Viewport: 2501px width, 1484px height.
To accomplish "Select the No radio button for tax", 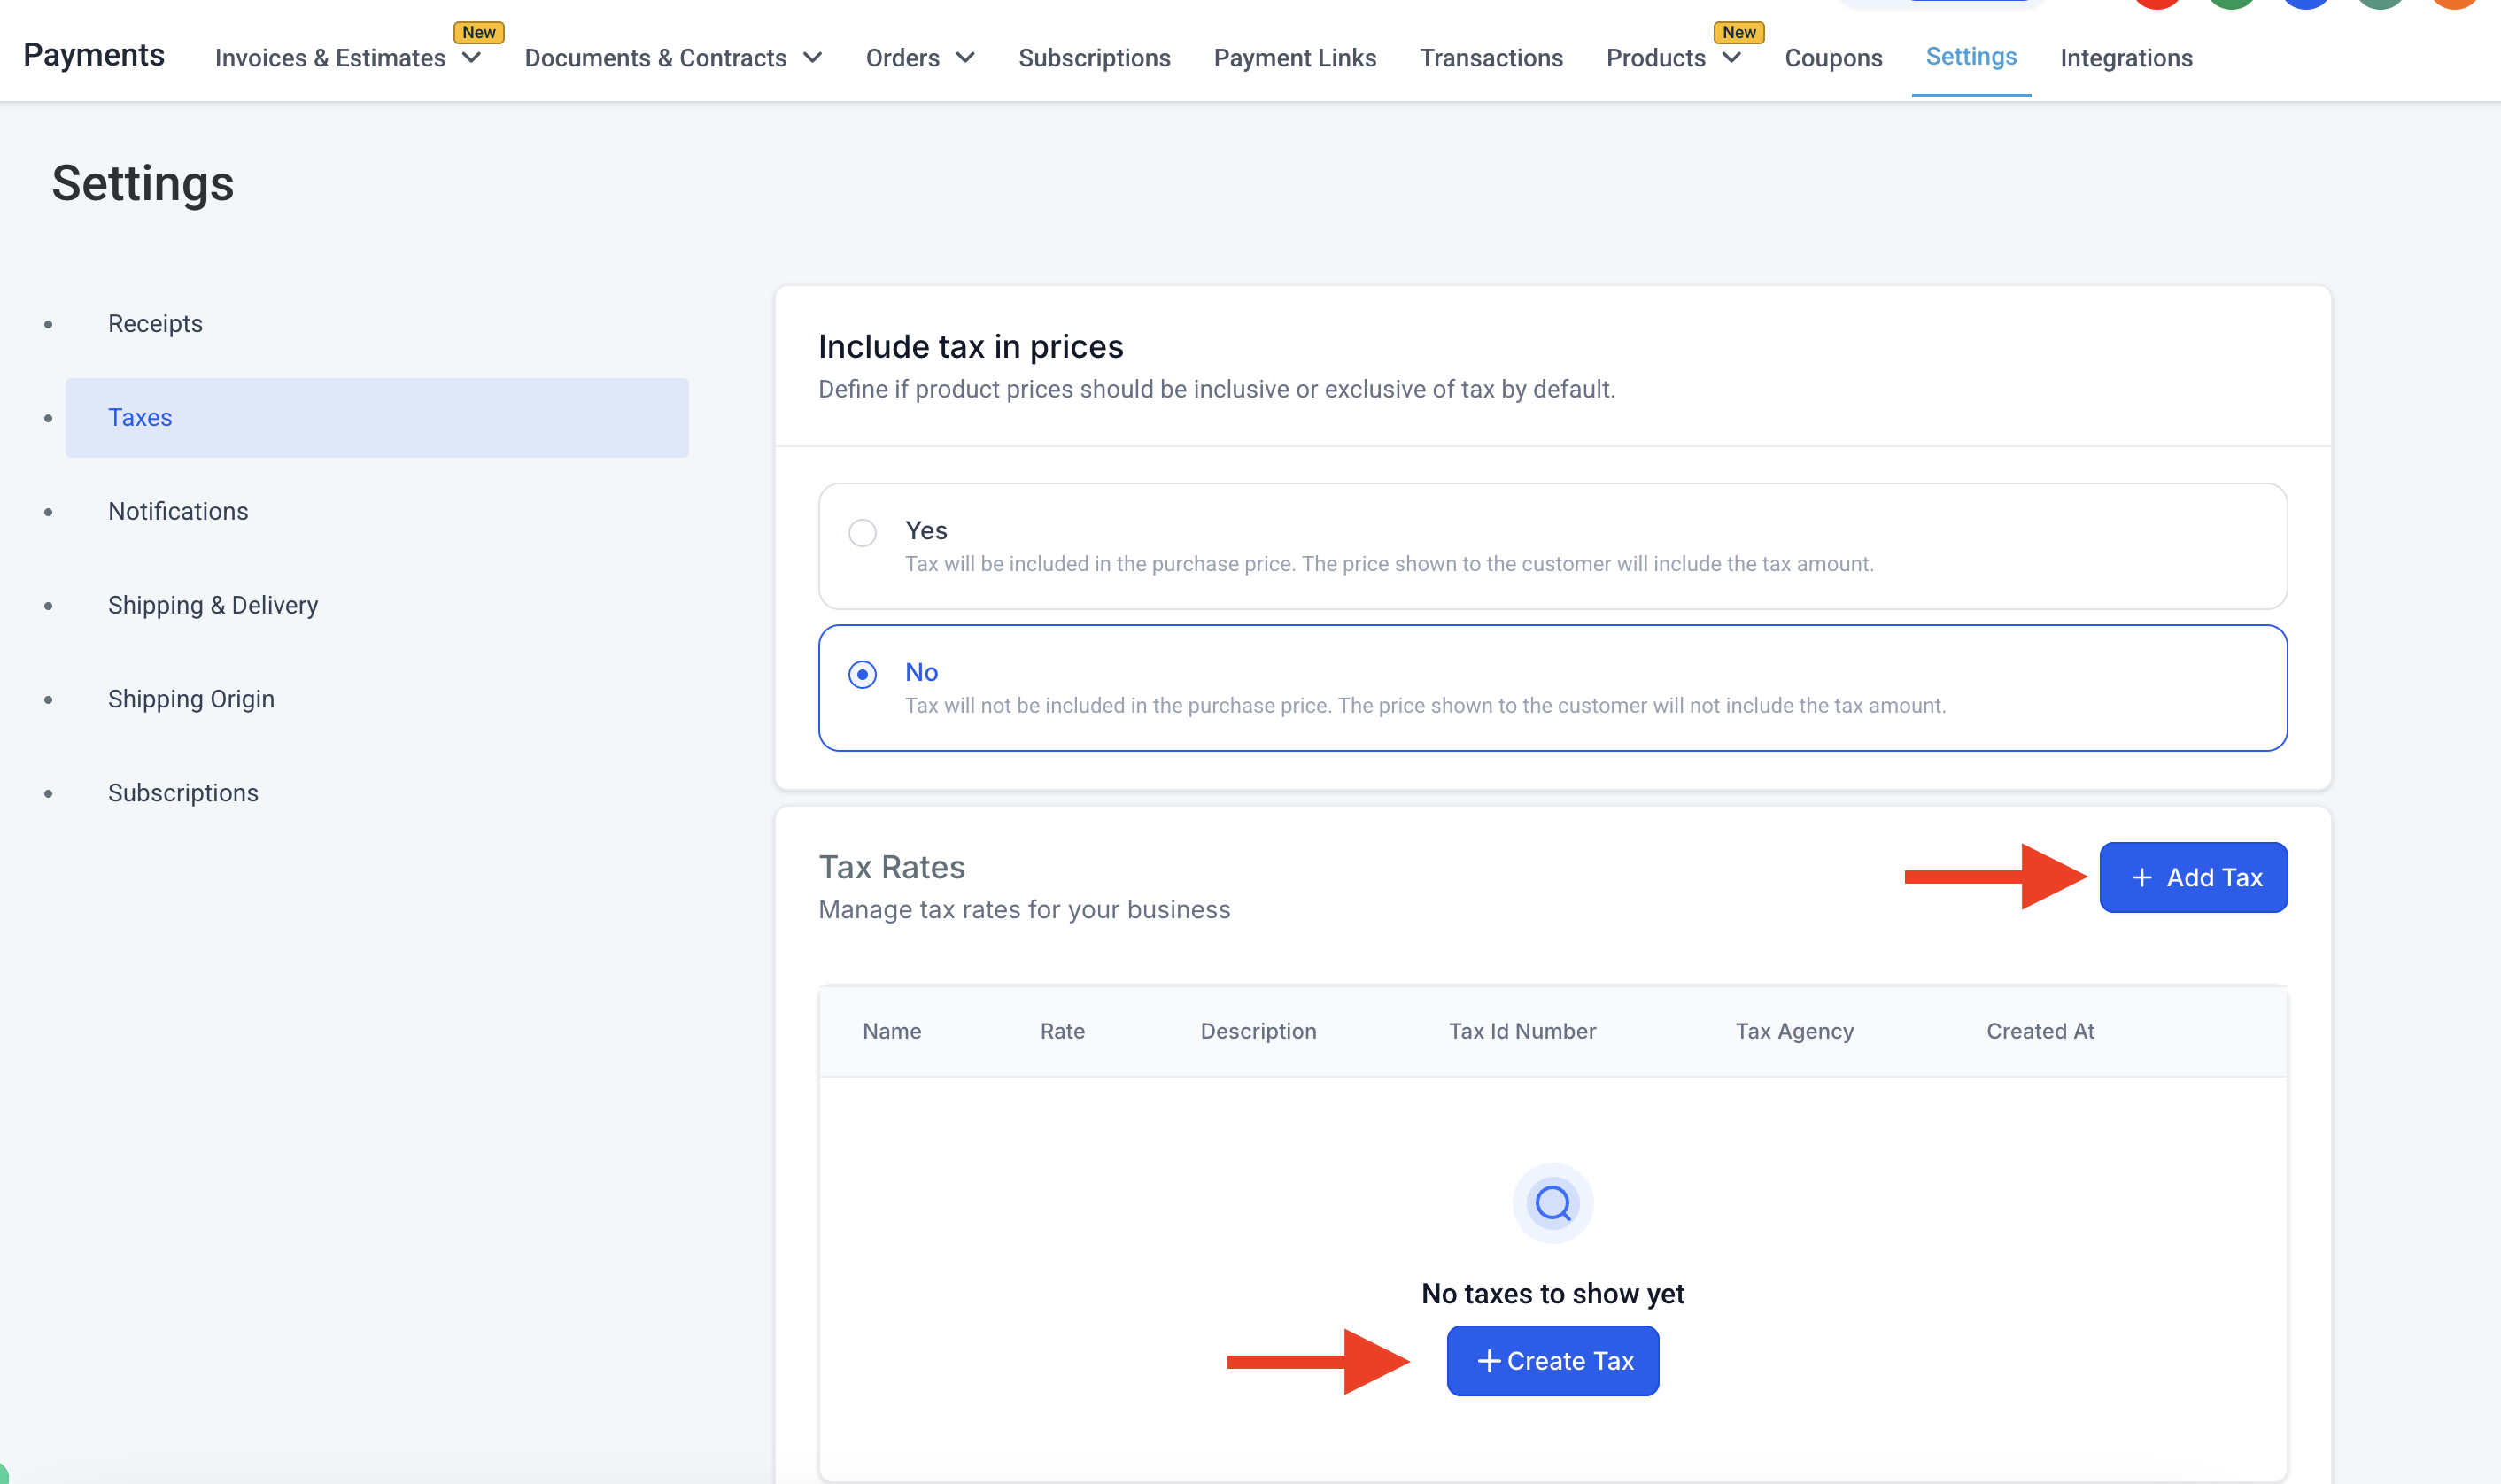I will tap(862, 674).
